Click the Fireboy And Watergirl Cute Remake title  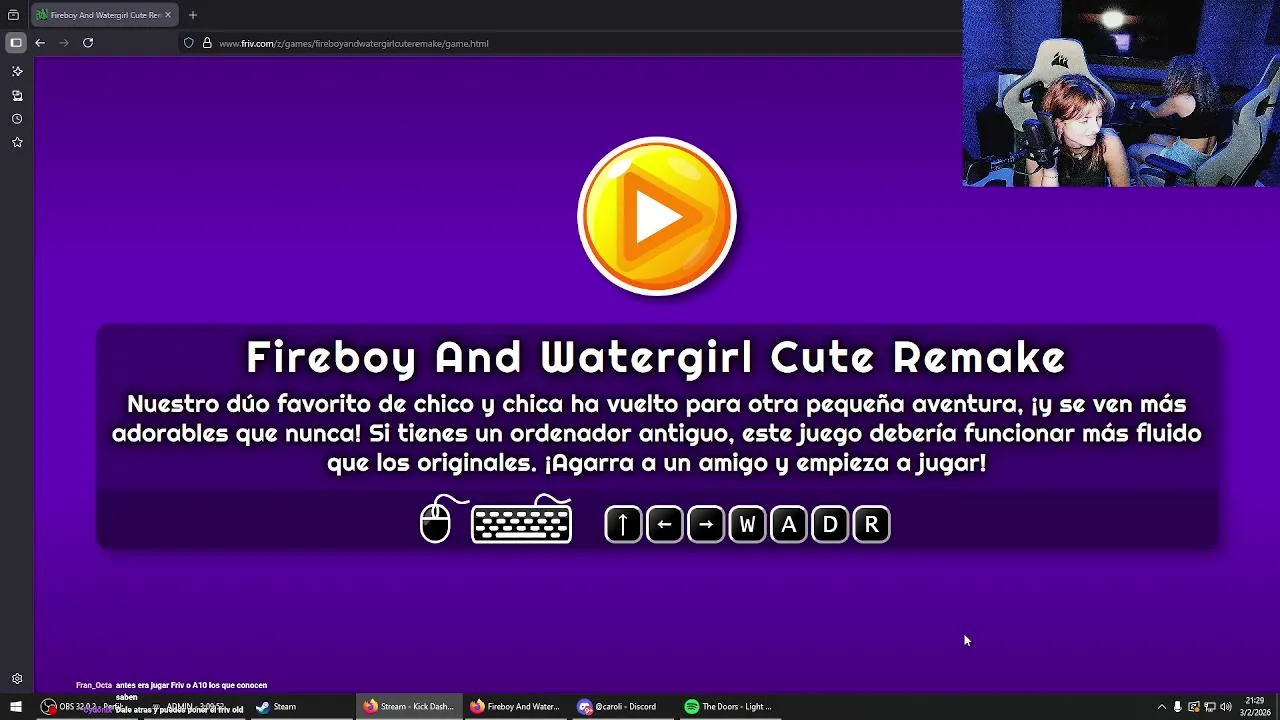tap(656, 358)
